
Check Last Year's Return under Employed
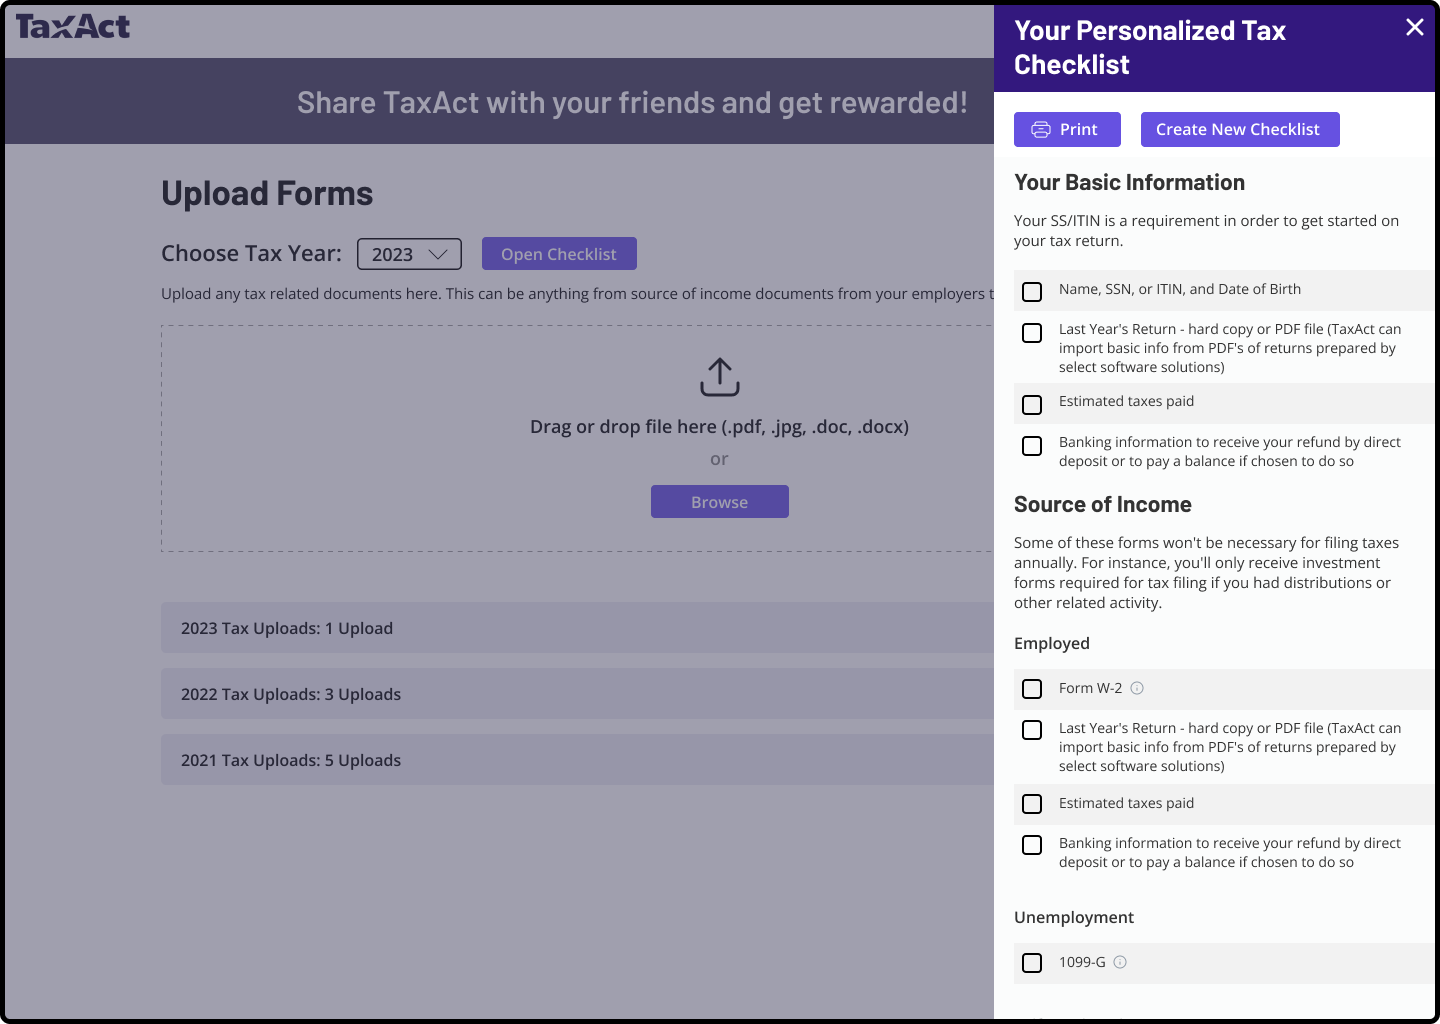point(1032,730)
